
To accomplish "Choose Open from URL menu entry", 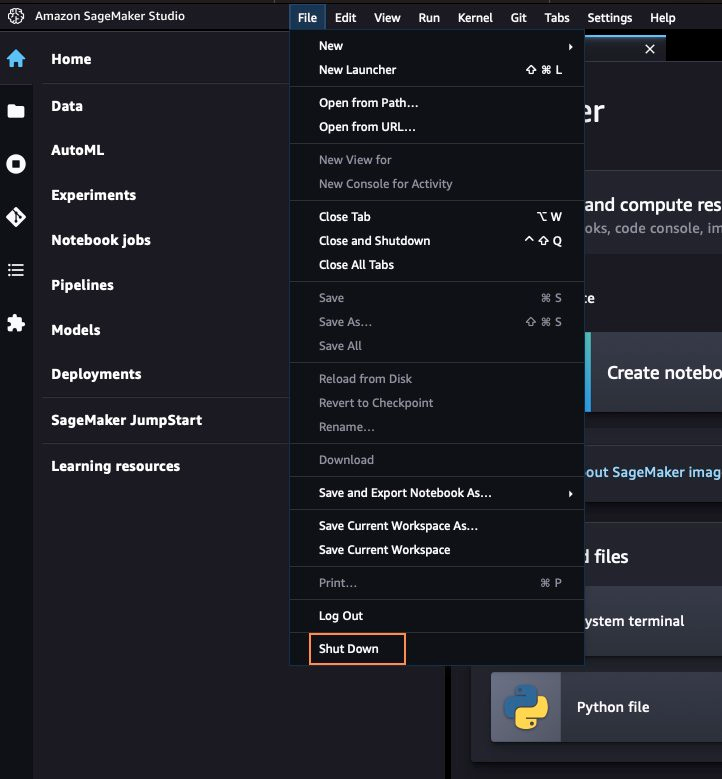I will click(x=437, y=127).
